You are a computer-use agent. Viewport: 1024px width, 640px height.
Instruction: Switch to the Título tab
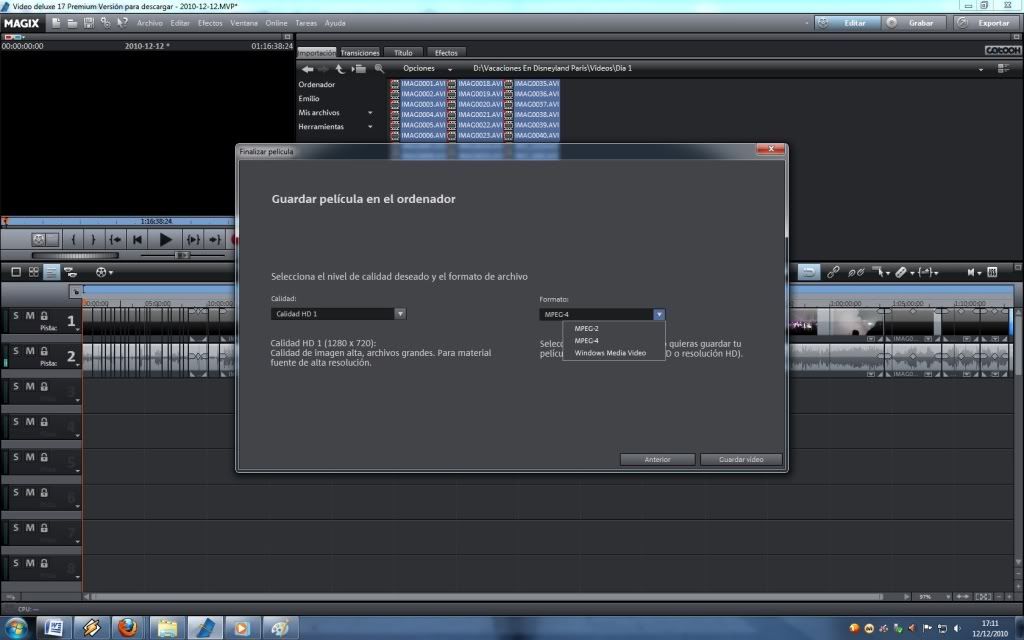click(x=403, y=52)
